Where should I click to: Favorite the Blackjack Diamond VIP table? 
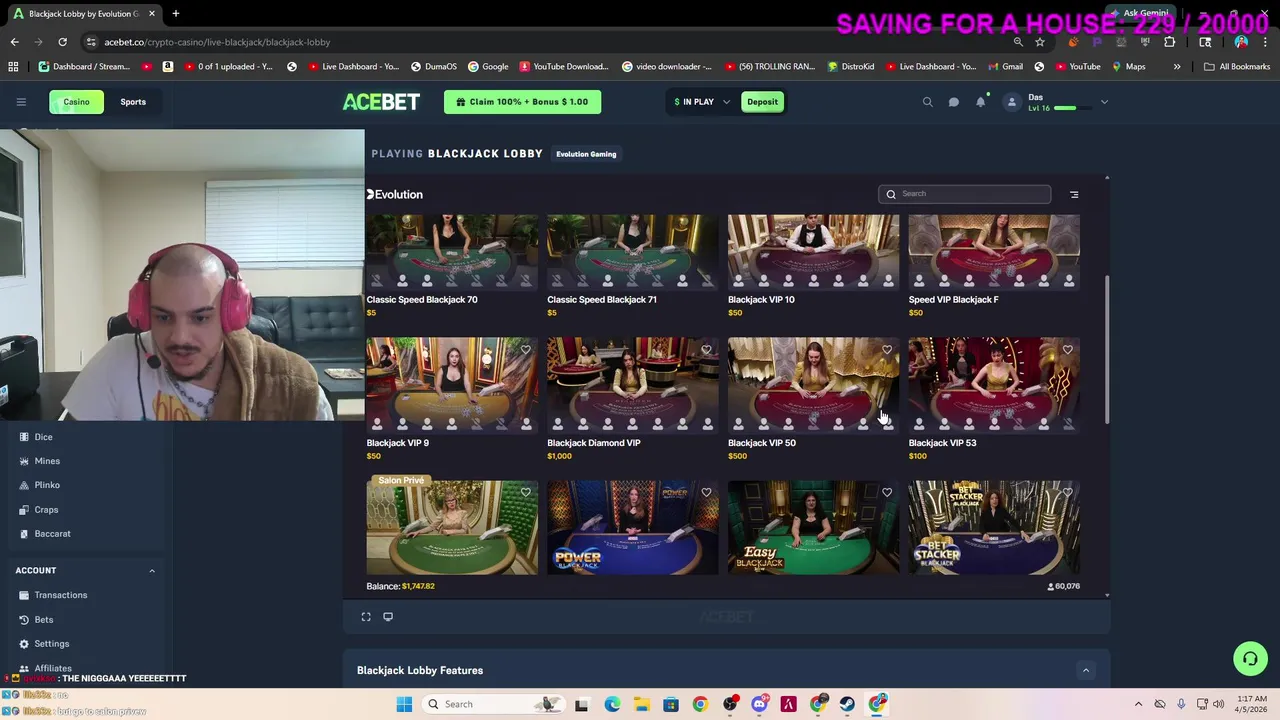[x=706, y=350]
